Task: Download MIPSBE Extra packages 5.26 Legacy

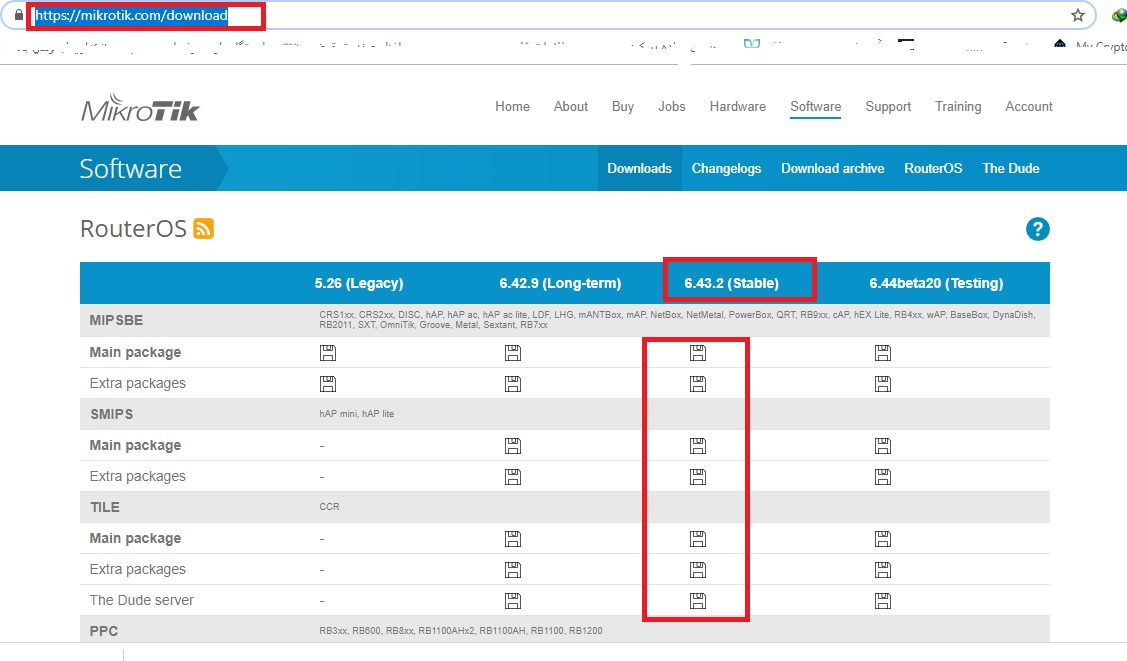Action: (x=328, y=384)
